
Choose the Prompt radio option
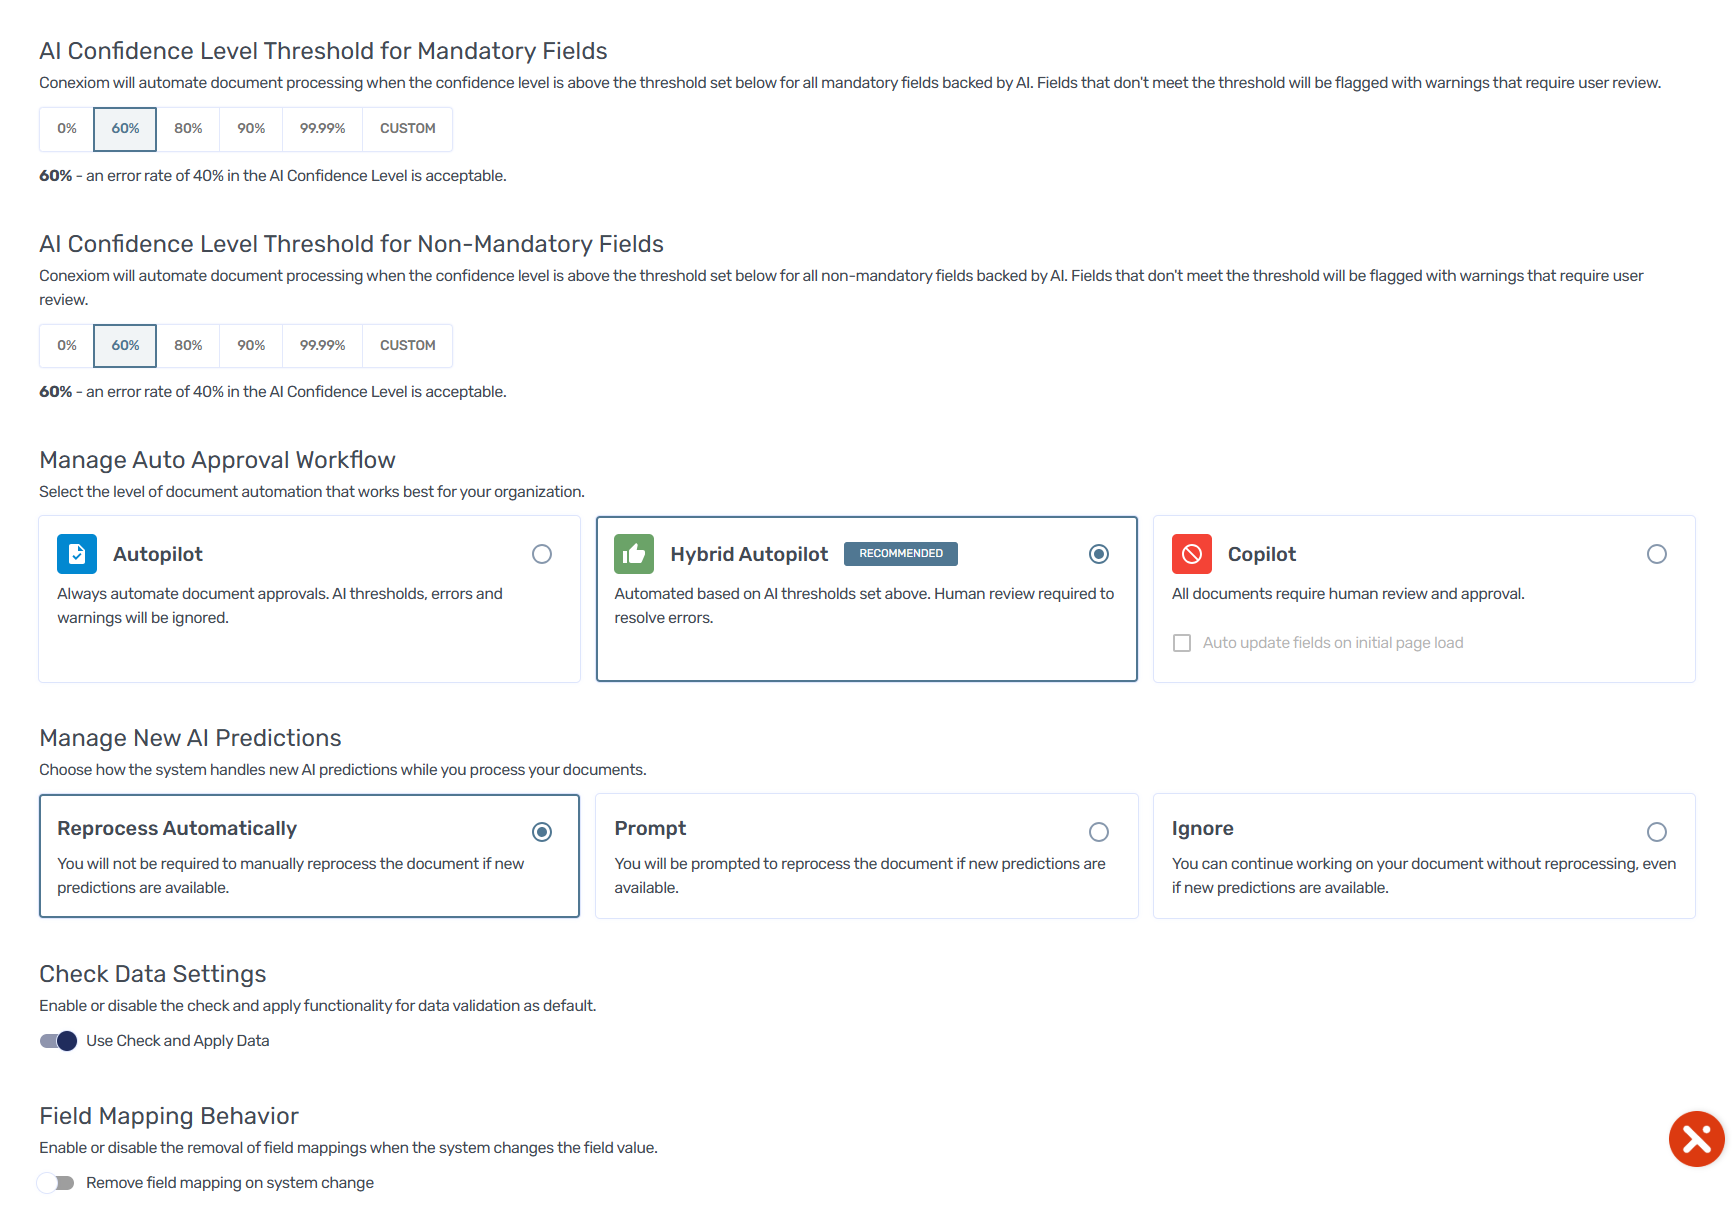point(1099,832)
